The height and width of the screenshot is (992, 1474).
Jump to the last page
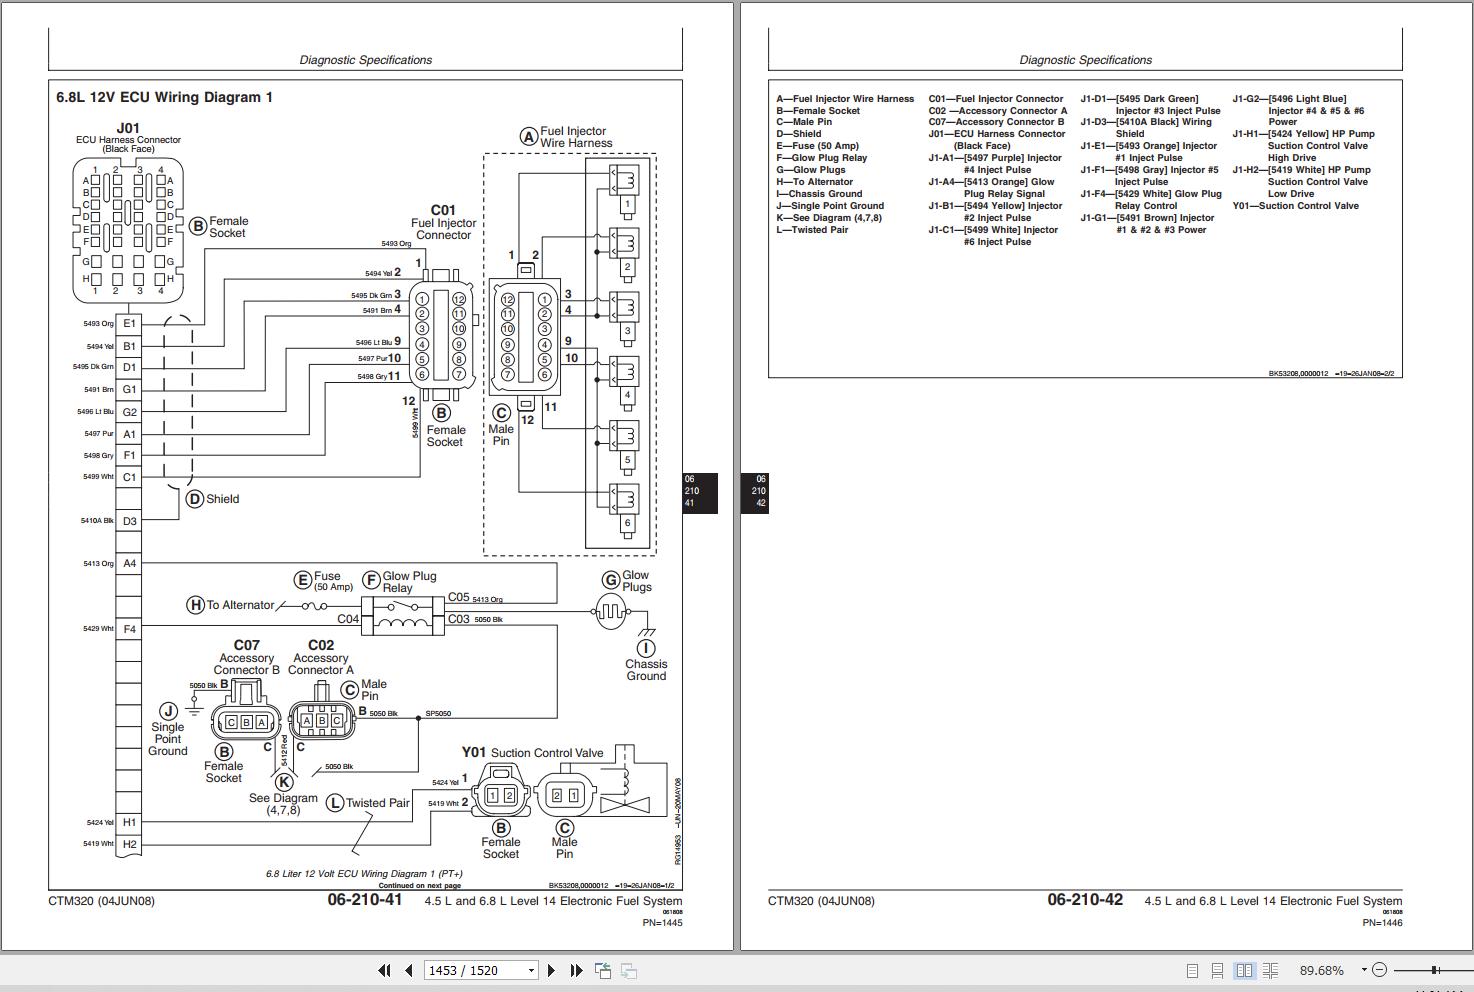pyautogui.click(x=576, y=970)
